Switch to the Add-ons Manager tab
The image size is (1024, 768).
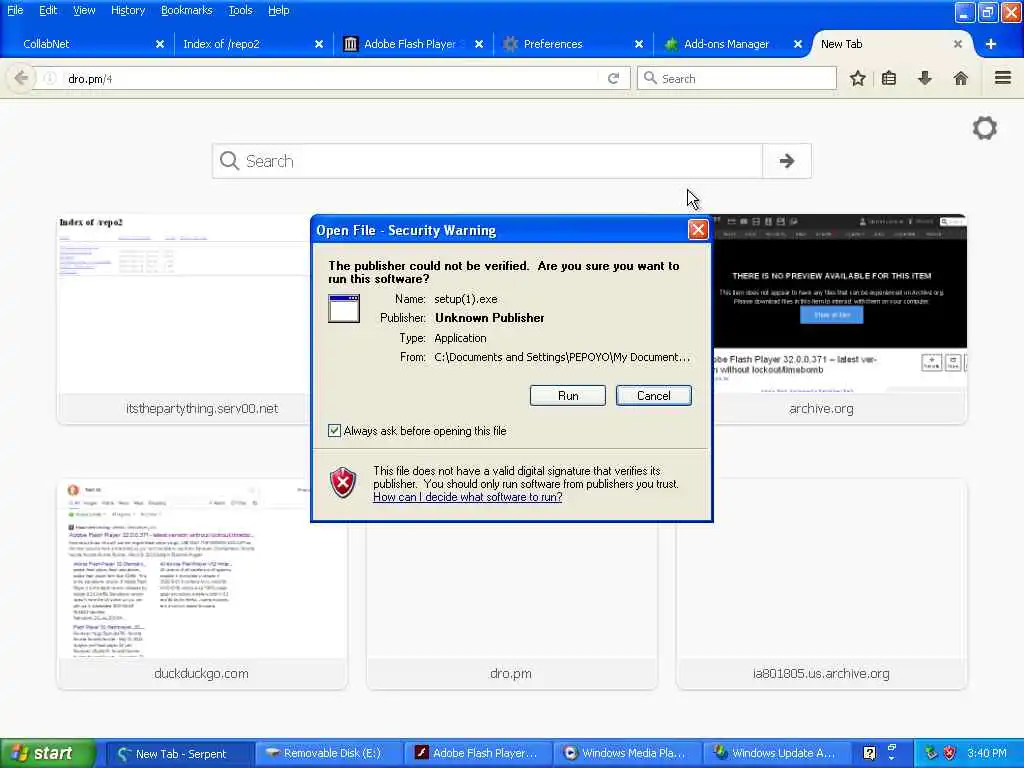(725, 44)
